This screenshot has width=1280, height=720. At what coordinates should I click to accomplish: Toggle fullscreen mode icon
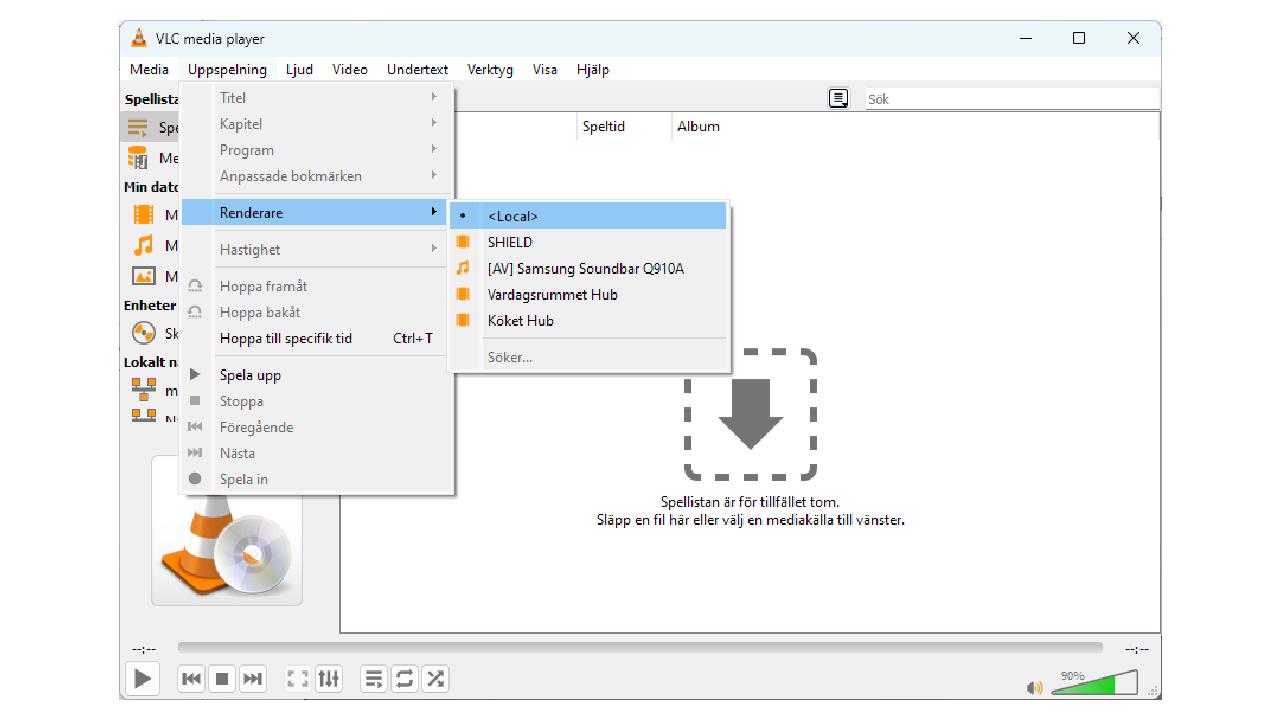point(297,679)
